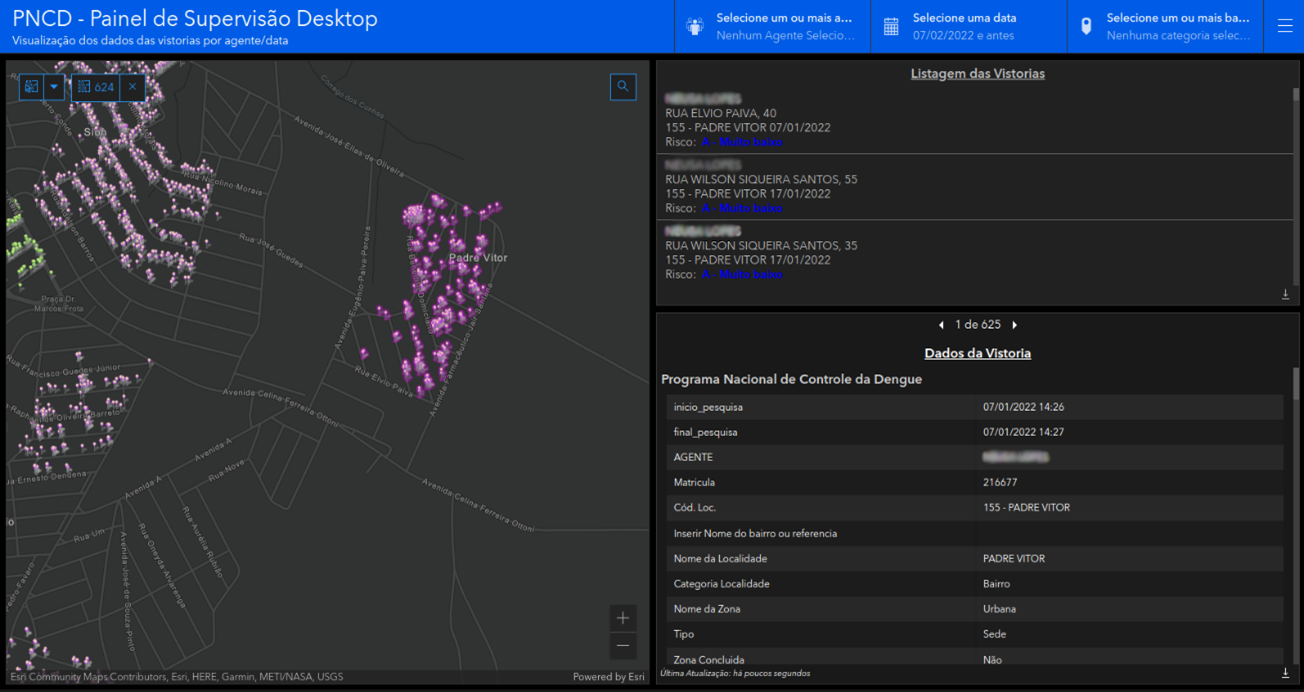Click download icon in Listagem das Vistorias
Image resolution: width=1304 pixels, height=692 pixels.
point(1285,294)
